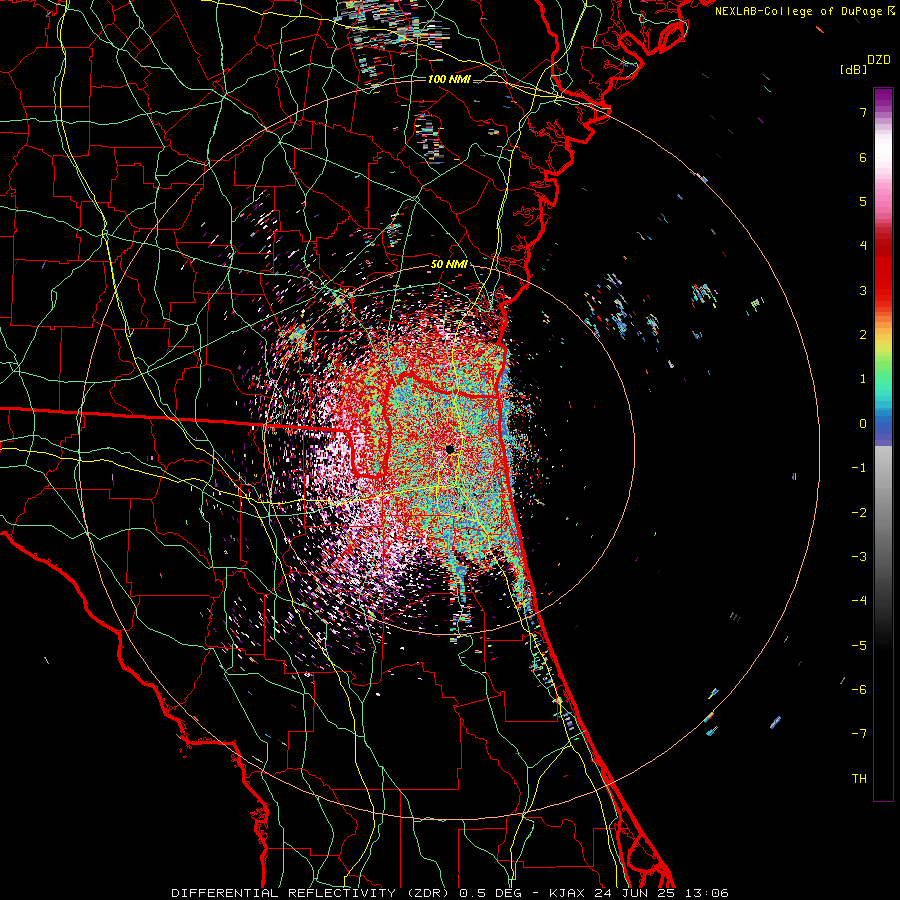
Task: Click the 50 NMI range ring label
Action: point(449,264)
